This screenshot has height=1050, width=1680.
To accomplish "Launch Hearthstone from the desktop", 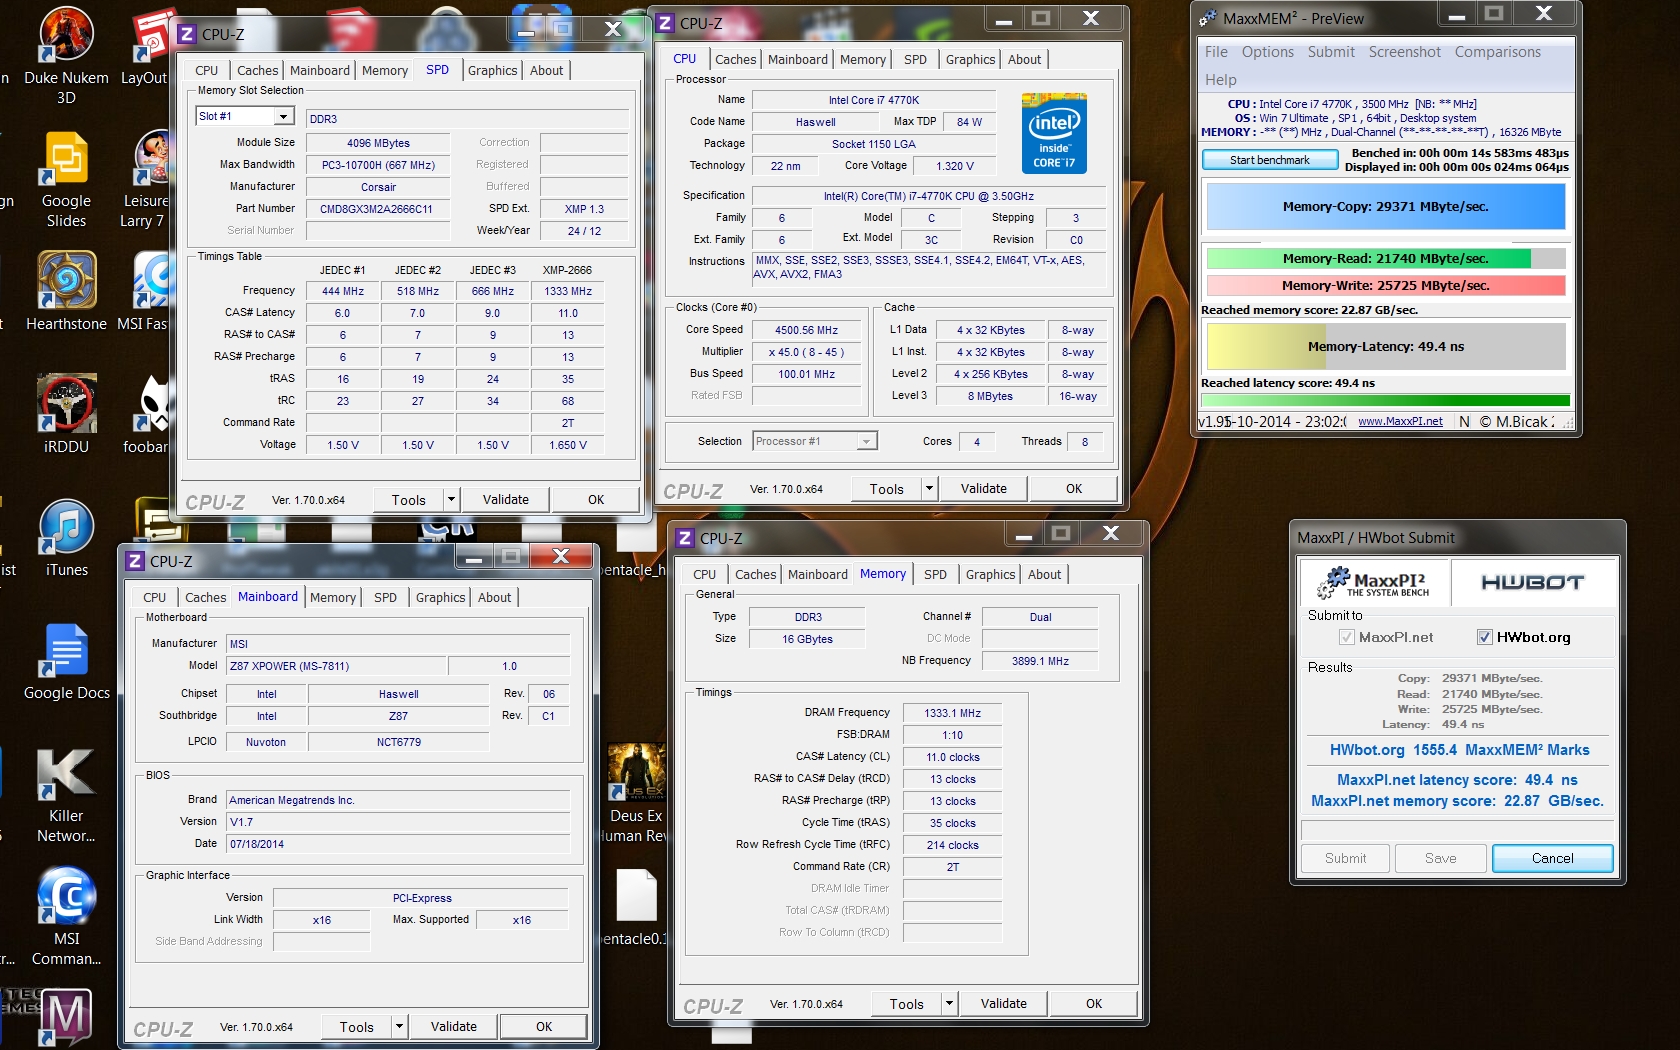I will (66, 292).
